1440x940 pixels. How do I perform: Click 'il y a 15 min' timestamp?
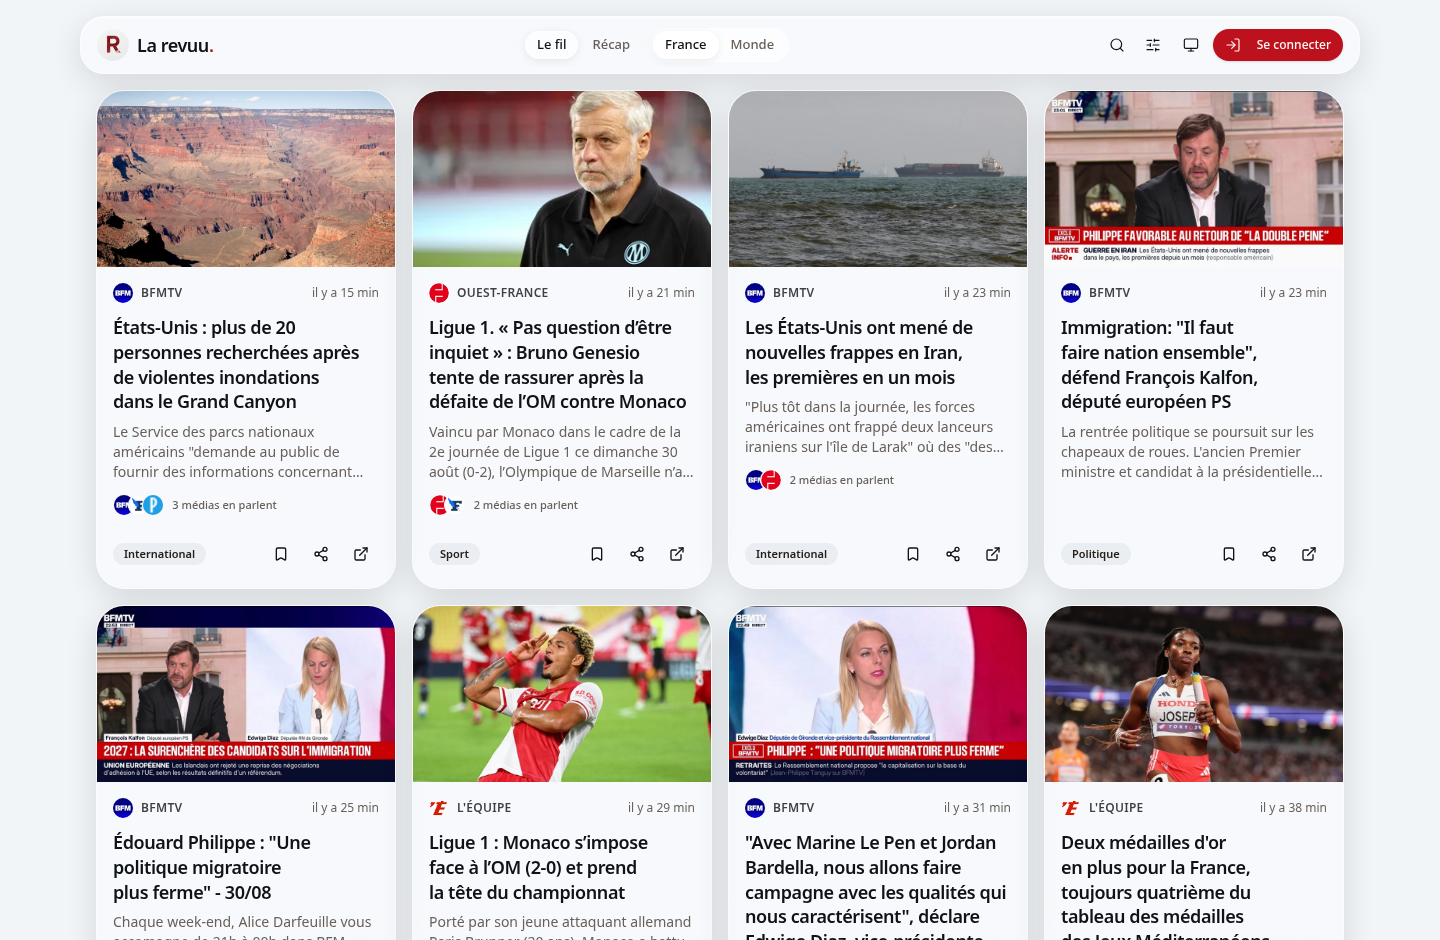coord(345,293)
